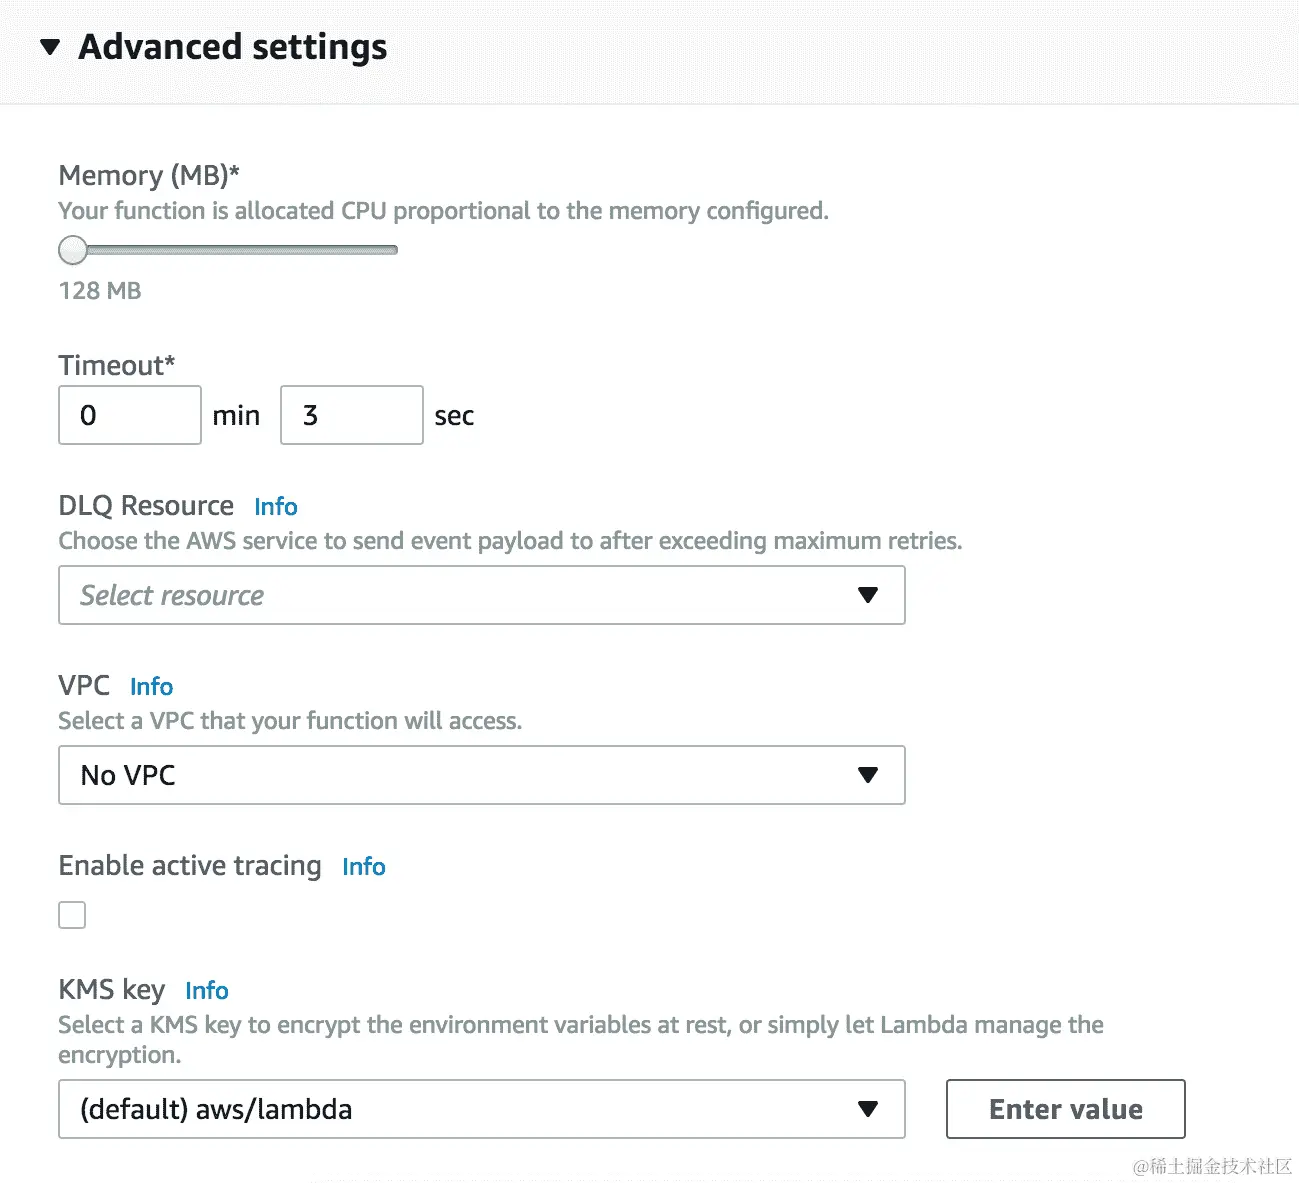1299x1183 pixels.
Task: Click the KMS key dropdown arrow
Action: pos(868,1109)
